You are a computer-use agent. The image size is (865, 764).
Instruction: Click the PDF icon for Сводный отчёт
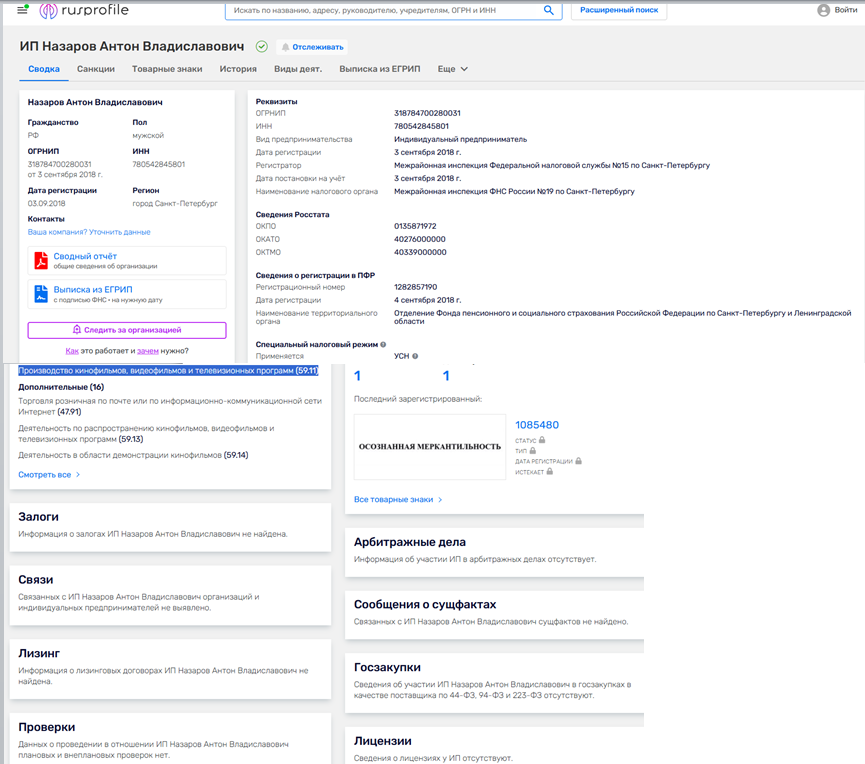point(42,261)
